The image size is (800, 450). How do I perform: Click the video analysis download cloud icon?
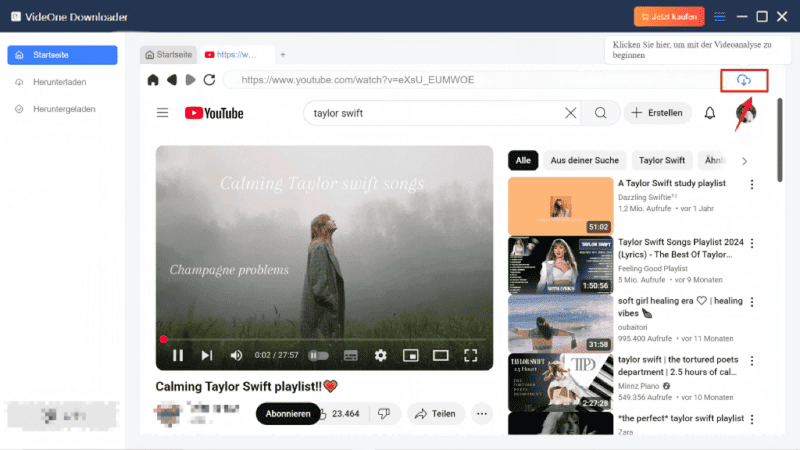pyautogui.click(x=744, y=80)
